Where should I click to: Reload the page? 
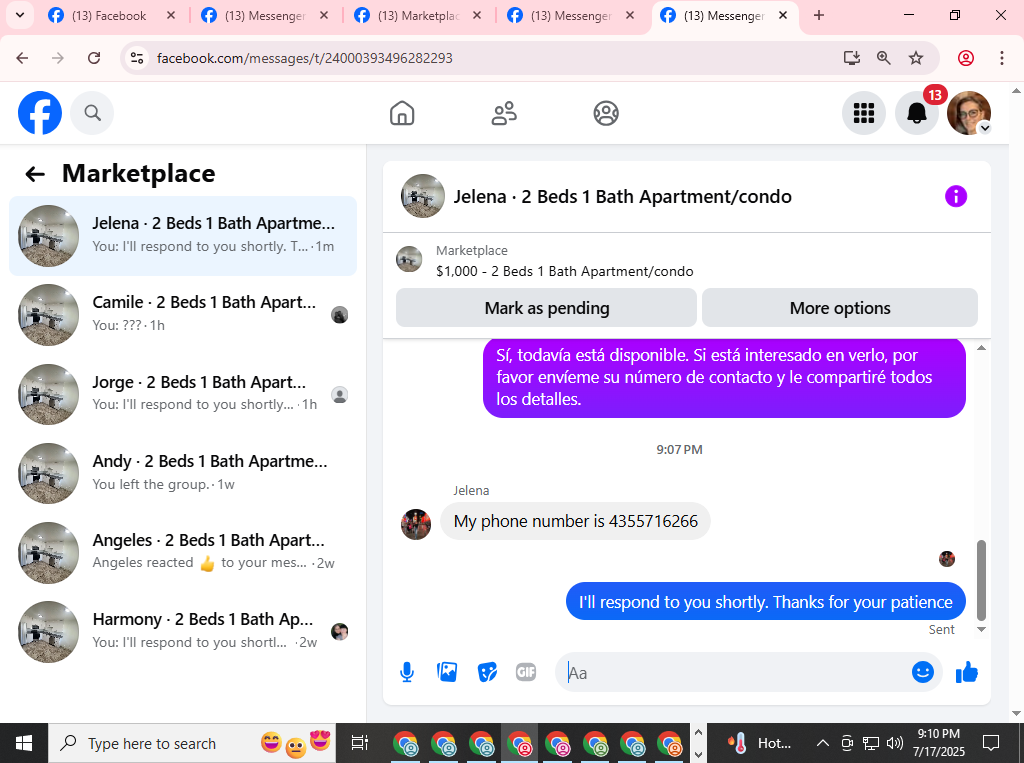click(x=94, y=58)
